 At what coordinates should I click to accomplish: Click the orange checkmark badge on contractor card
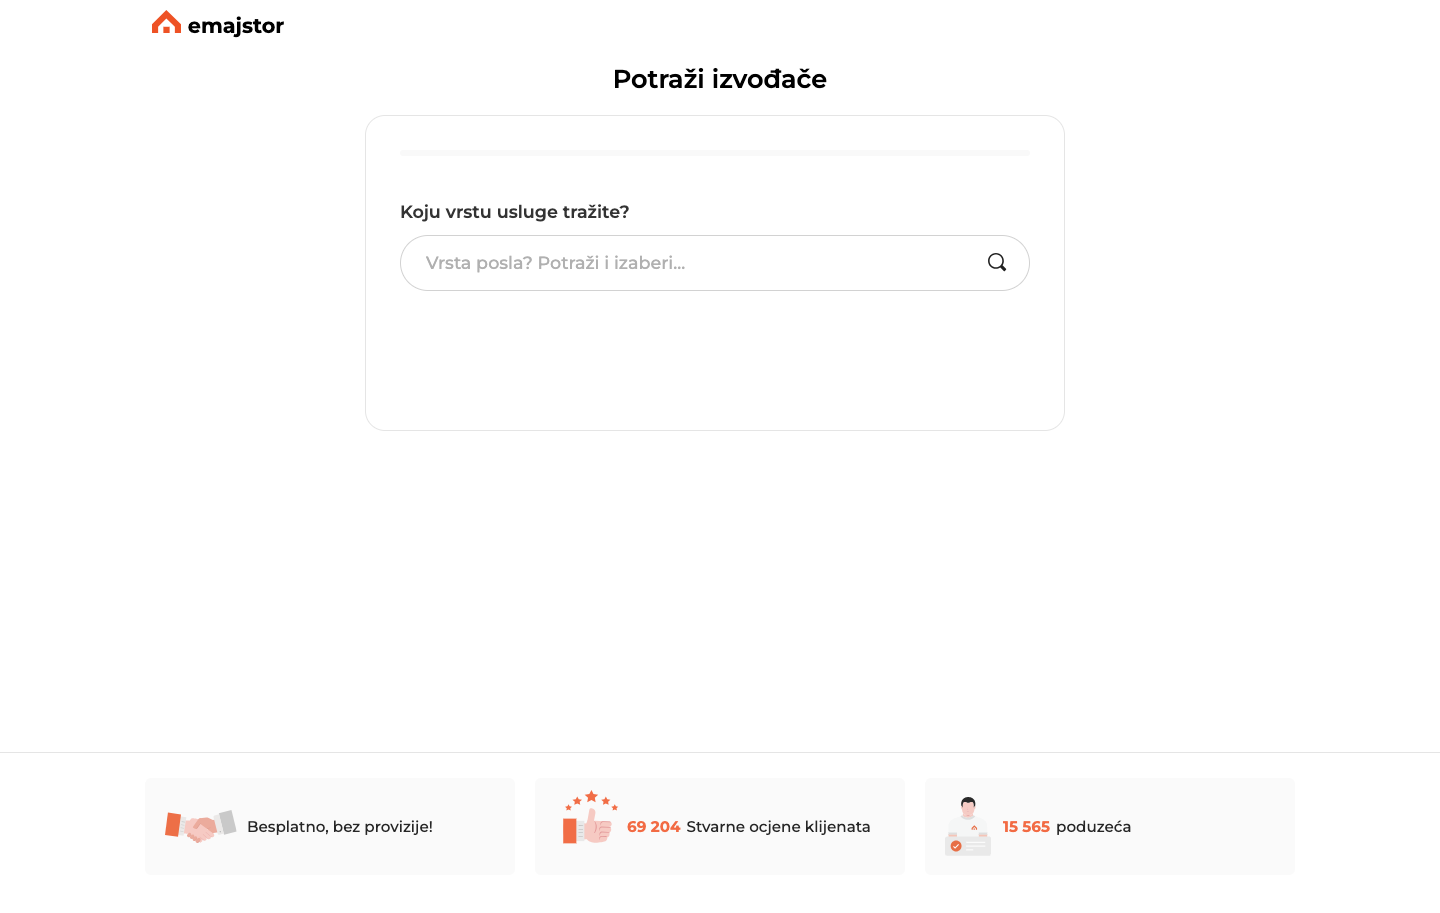pos(956,846)
